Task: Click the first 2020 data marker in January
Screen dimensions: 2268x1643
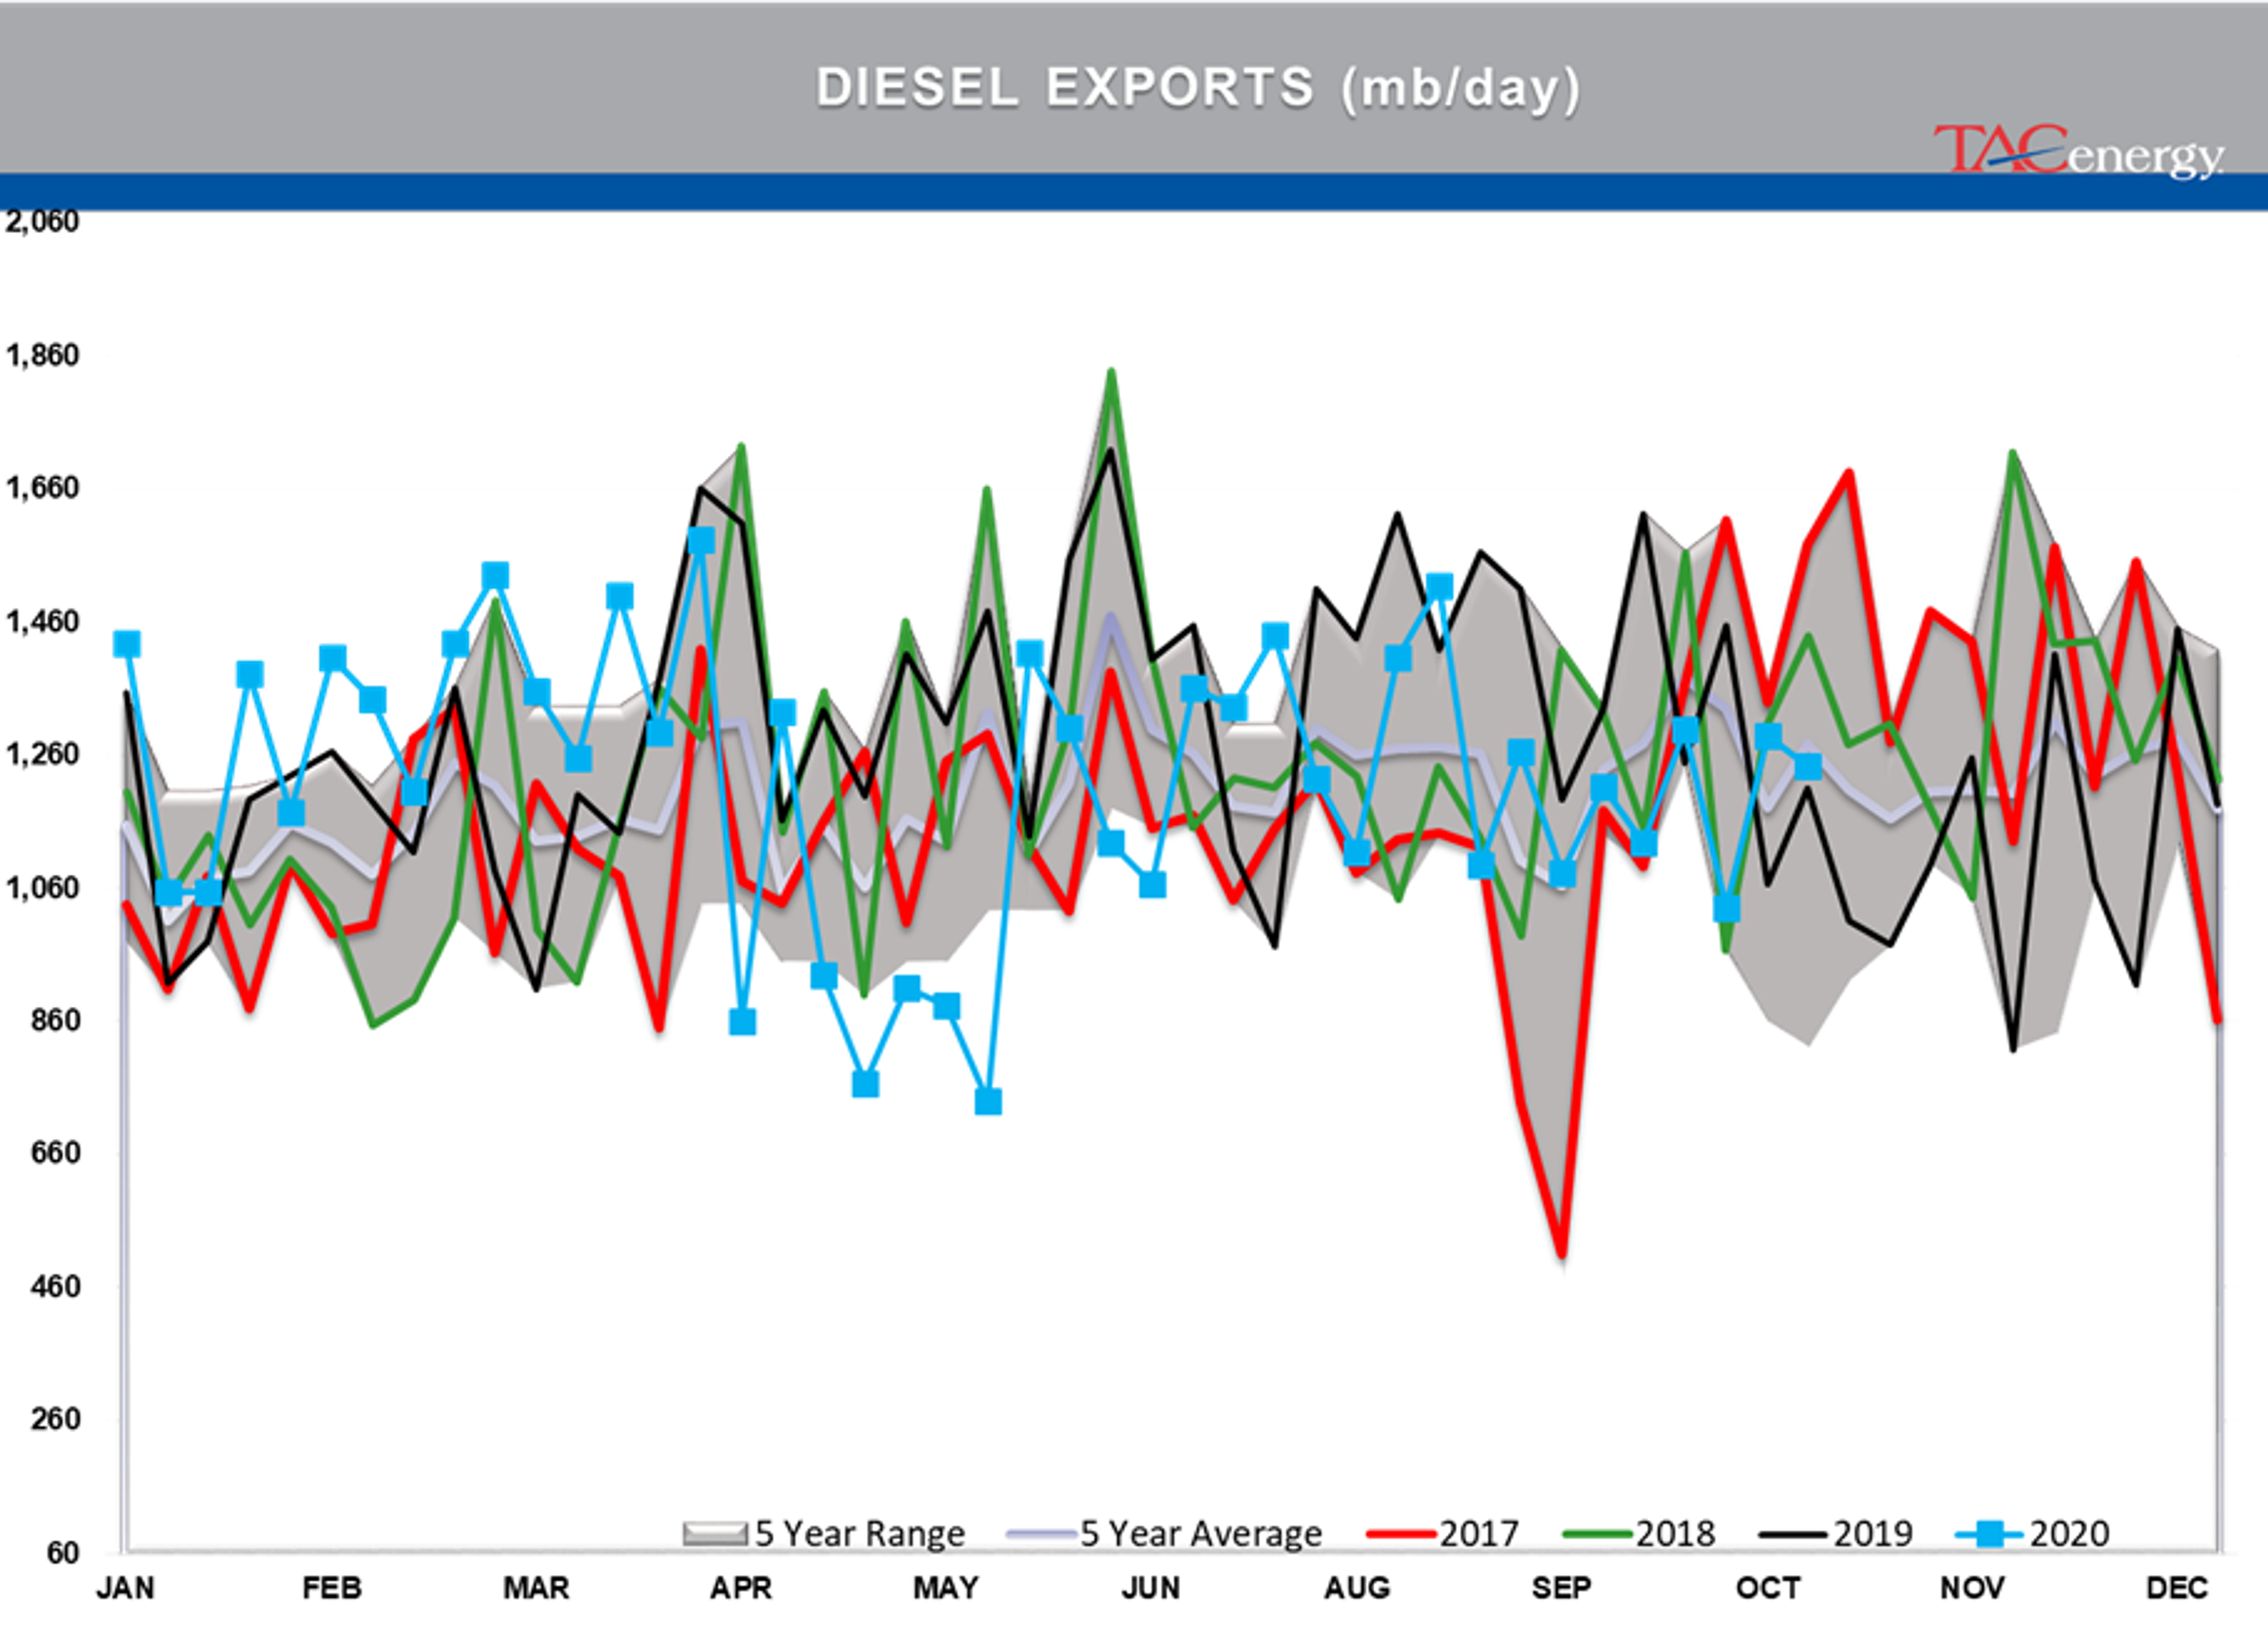Action: (126, 644)
